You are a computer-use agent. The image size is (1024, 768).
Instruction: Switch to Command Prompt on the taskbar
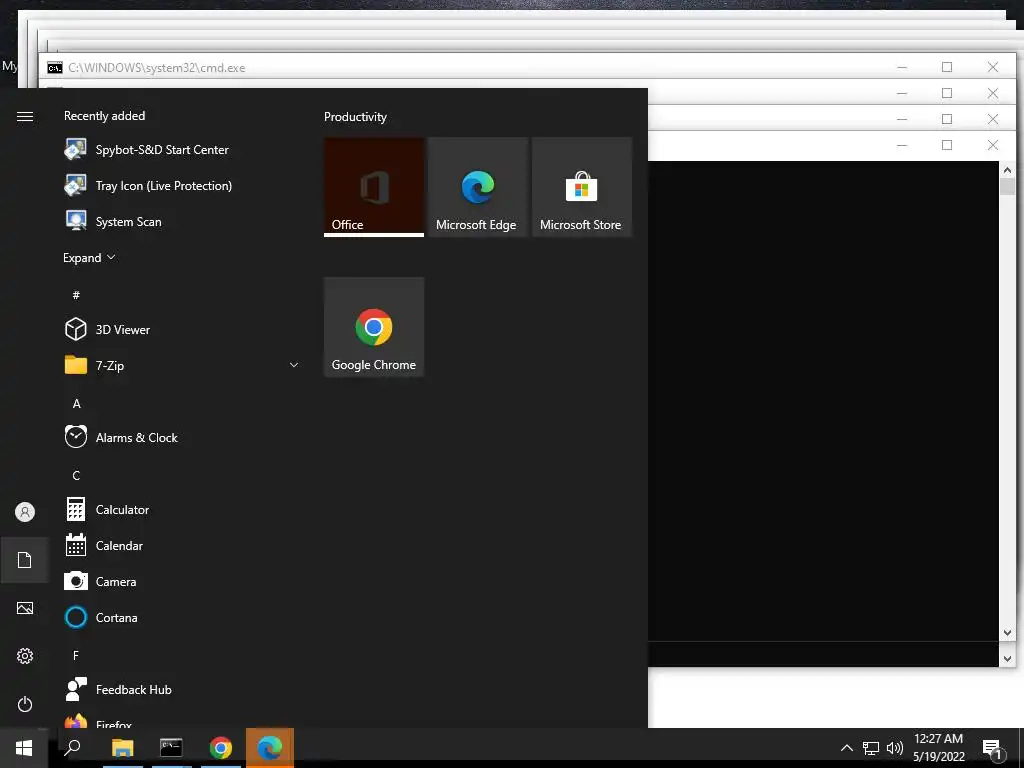[x=171, y=748]
